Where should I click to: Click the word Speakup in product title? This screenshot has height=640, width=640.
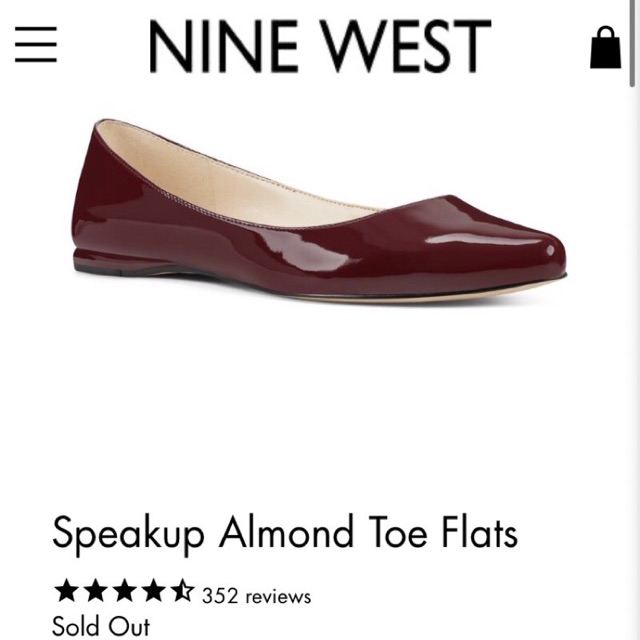(127, 533)
